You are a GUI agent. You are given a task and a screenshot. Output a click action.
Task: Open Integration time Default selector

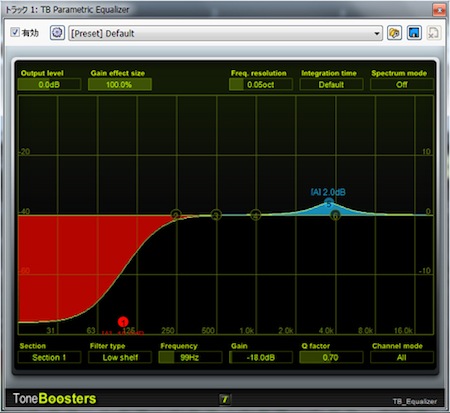click(x=331, y=84)
